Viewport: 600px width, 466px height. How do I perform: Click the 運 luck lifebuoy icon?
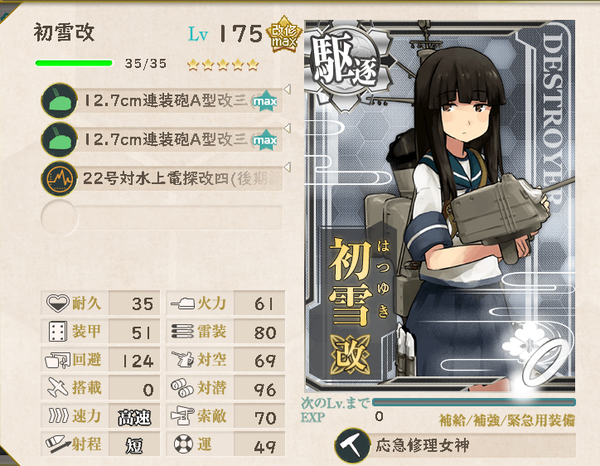tap(183, 444)
